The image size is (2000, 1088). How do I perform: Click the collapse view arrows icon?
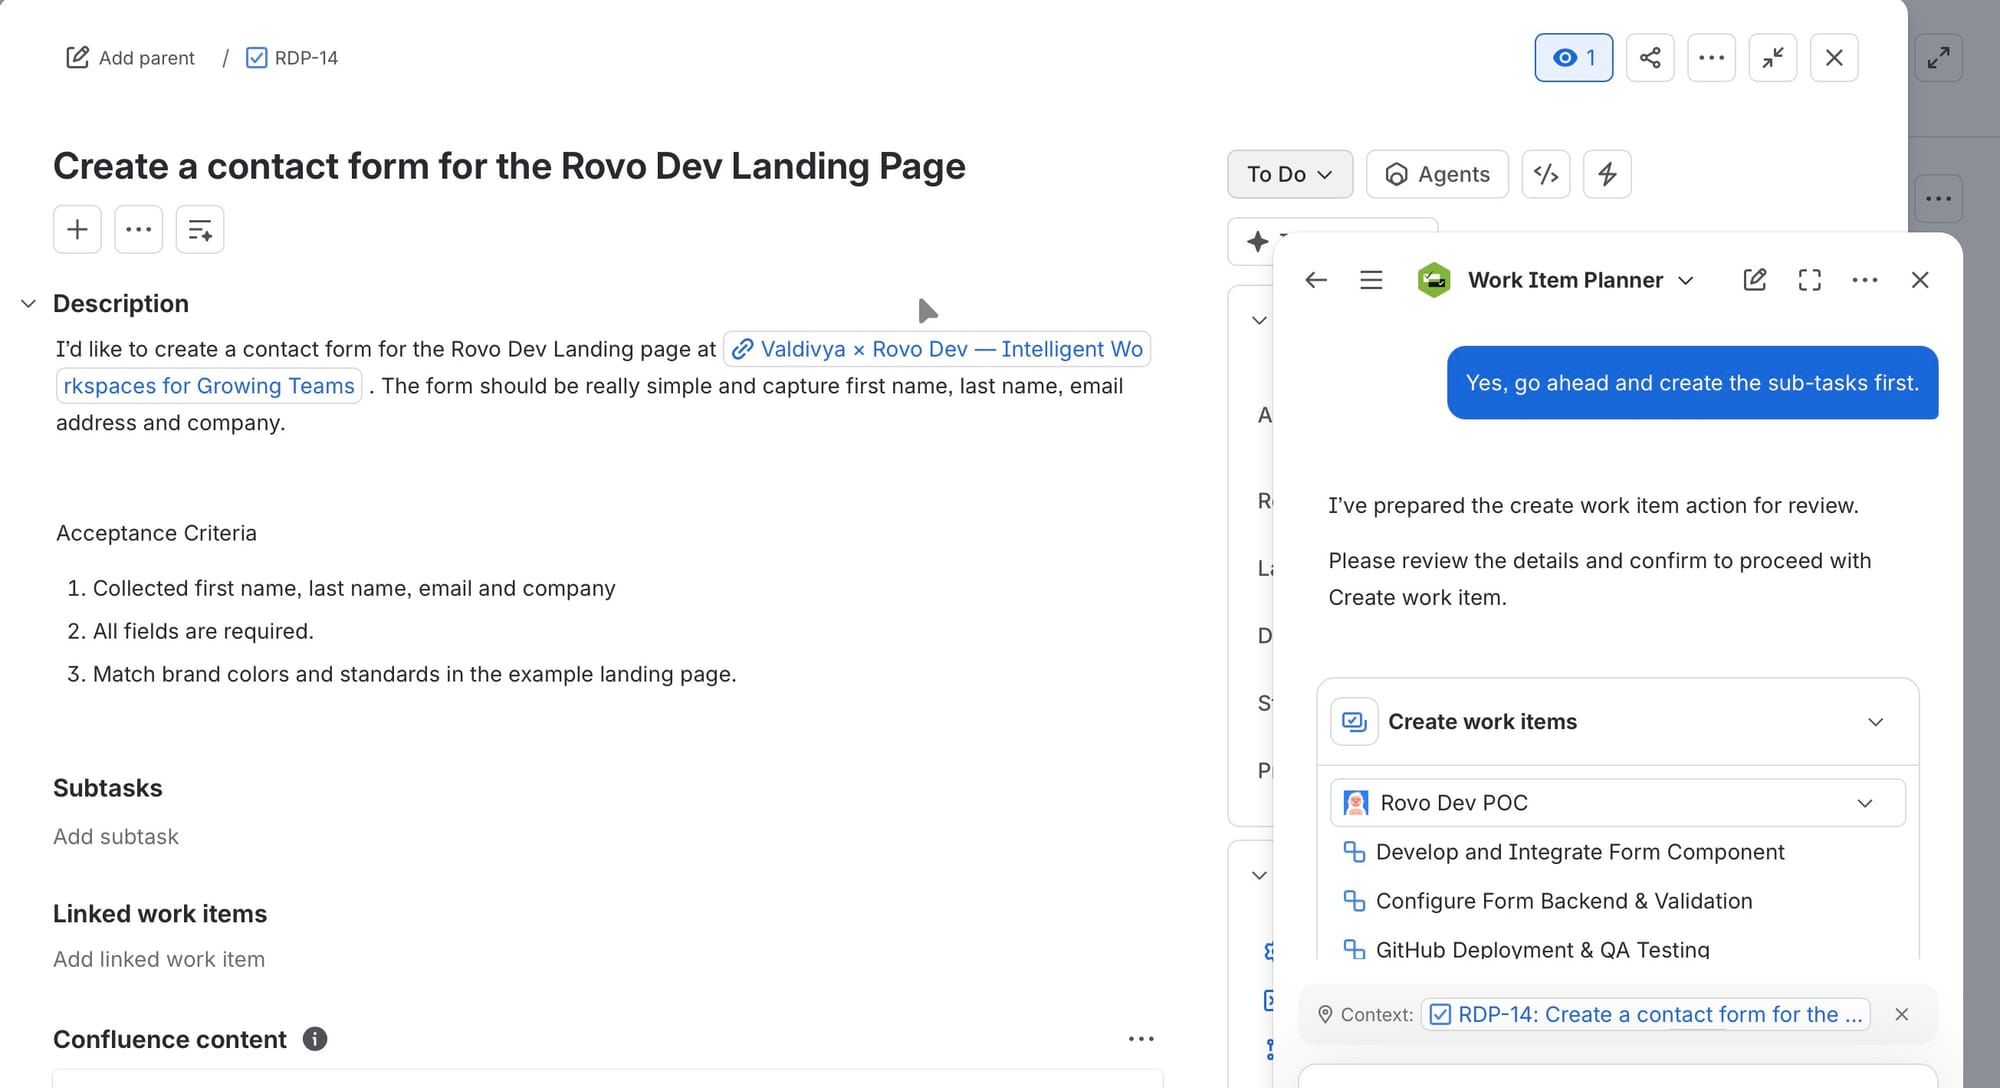point(1773,57)
